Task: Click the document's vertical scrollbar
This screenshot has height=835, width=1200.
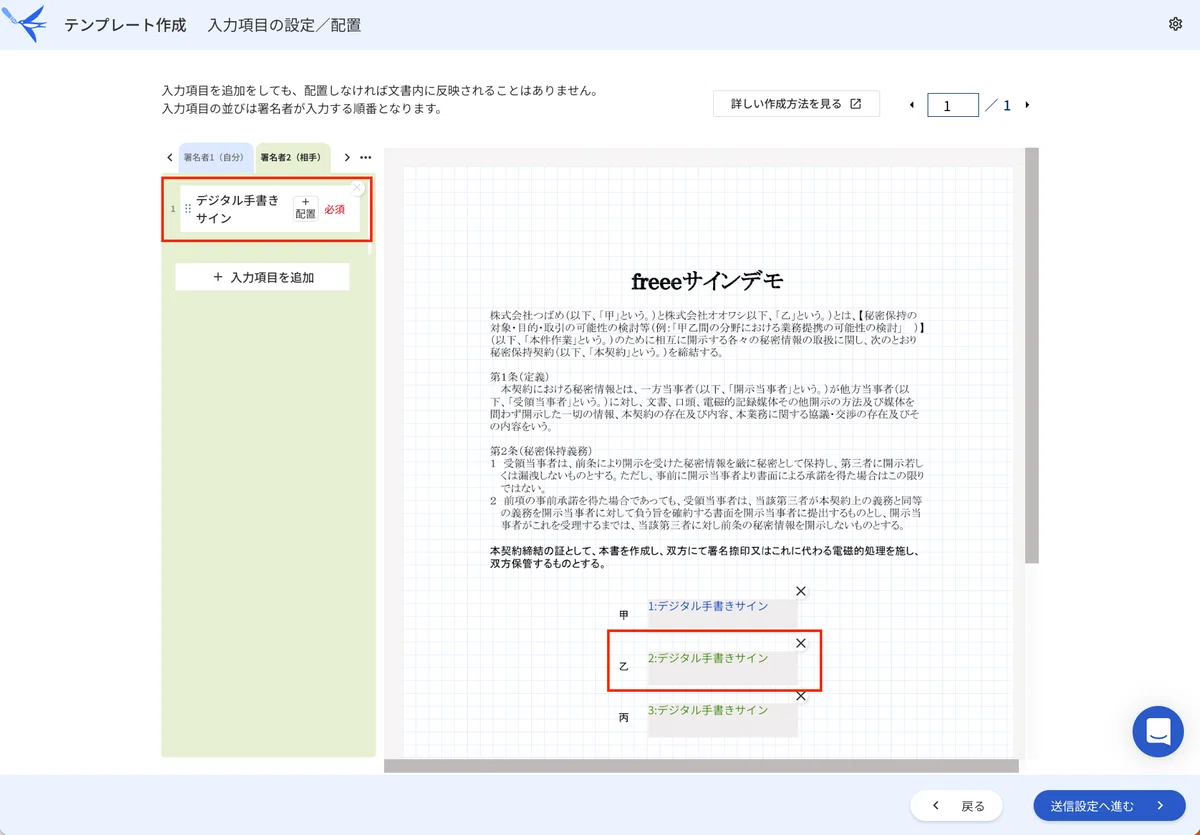Action: point(1032,355)
